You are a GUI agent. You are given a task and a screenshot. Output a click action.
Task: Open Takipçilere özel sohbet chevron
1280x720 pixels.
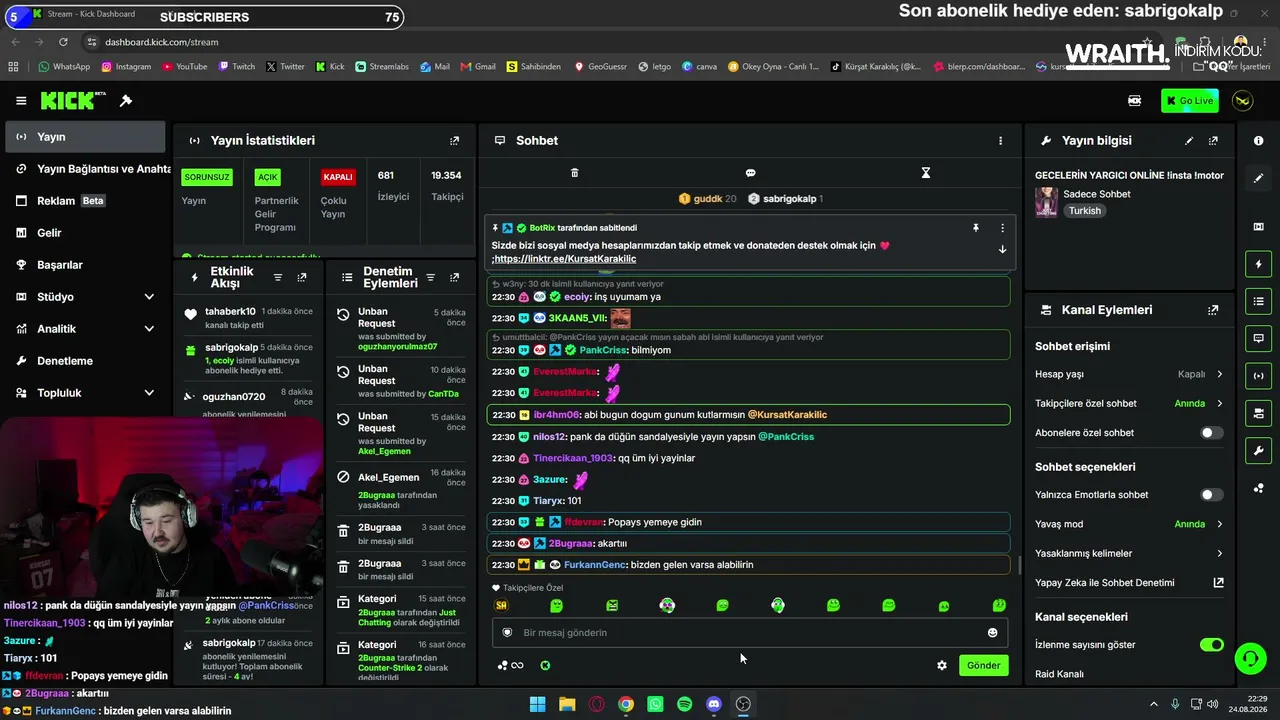pos(1219,404)
